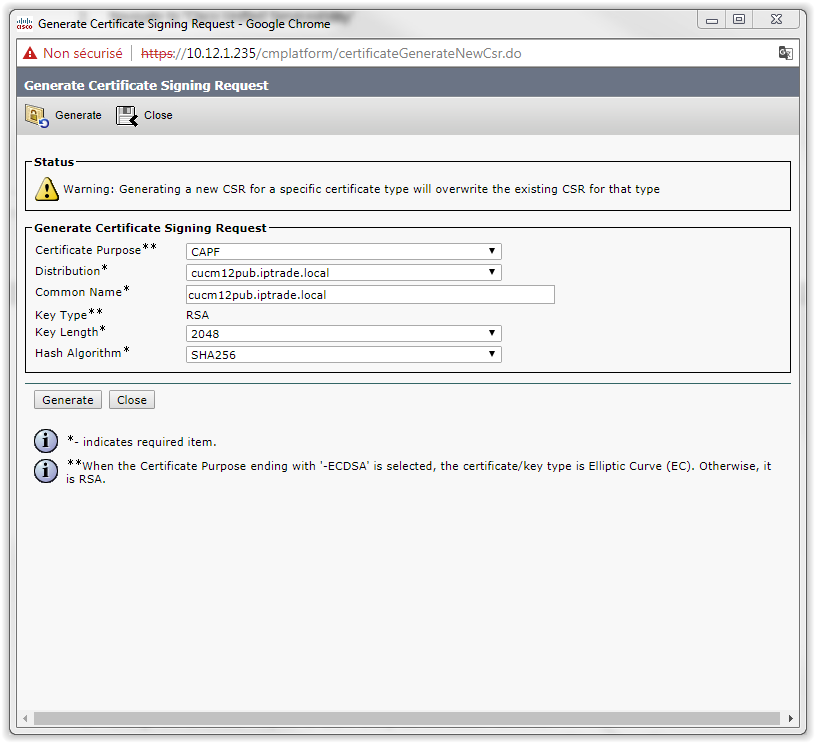This screenshot has width=815, height=743.
Task: Click the Generate button below the form
Action: tap(68, 400)
